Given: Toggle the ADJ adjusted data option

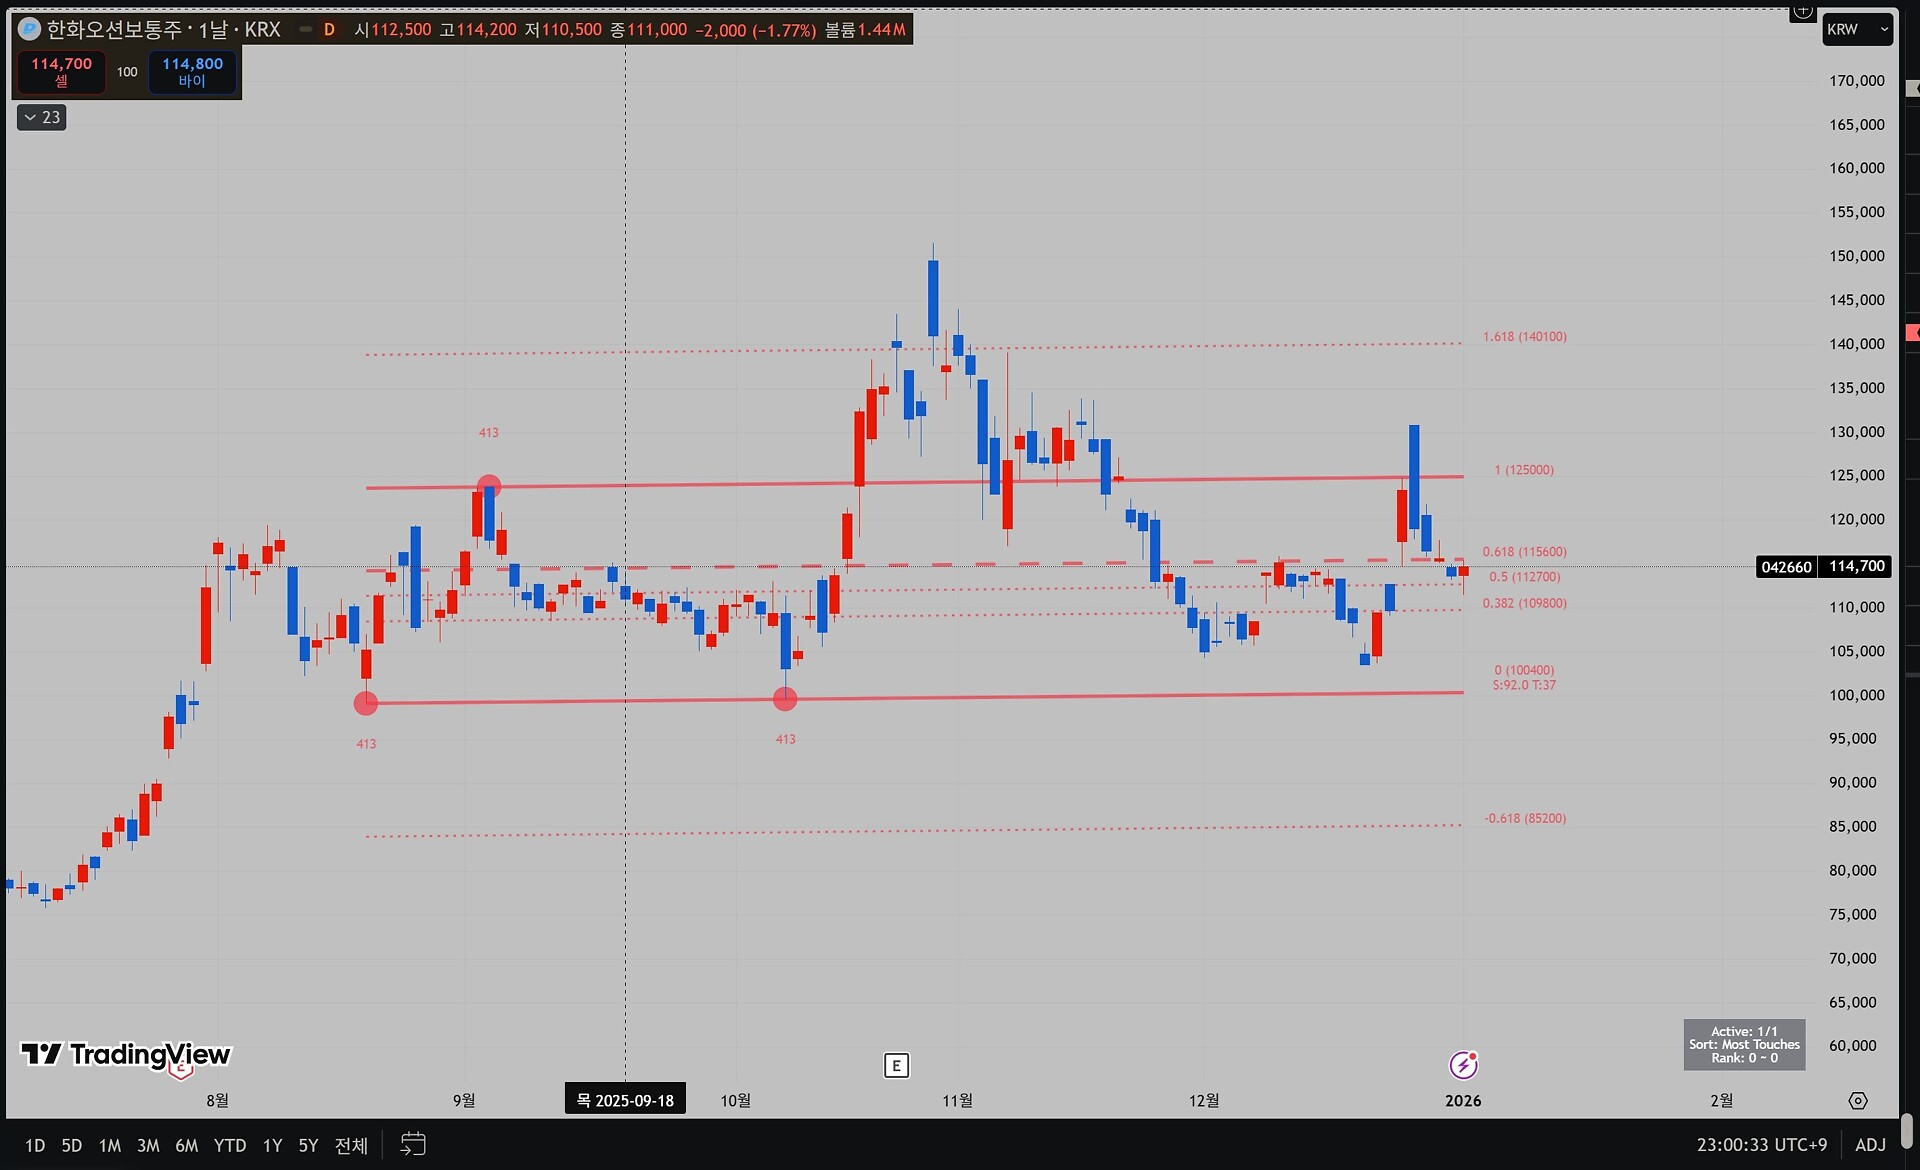Looking at the screenshot, I should (x=1870, y=1145).
